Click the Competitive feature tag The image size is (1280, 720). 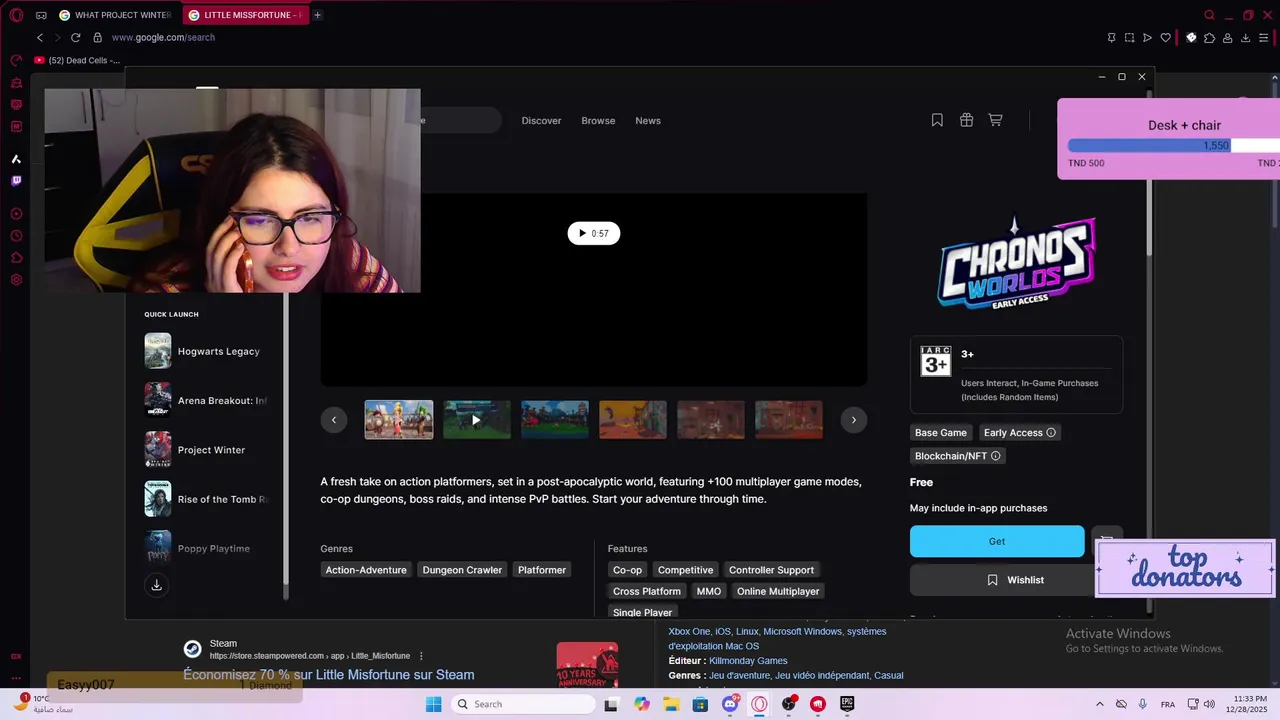[685, 570]
